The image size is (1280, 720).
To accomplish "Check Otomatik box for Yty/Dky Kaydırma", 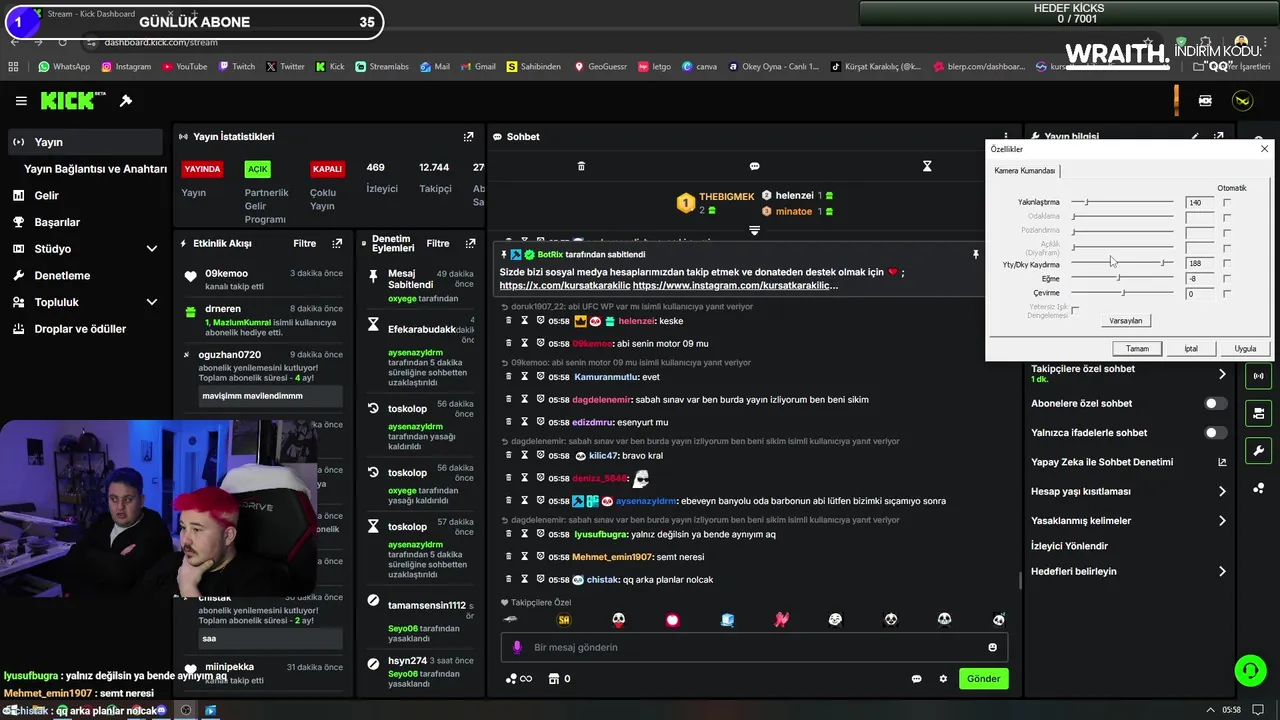I will pyautogui.click(x=1227, y=264).
